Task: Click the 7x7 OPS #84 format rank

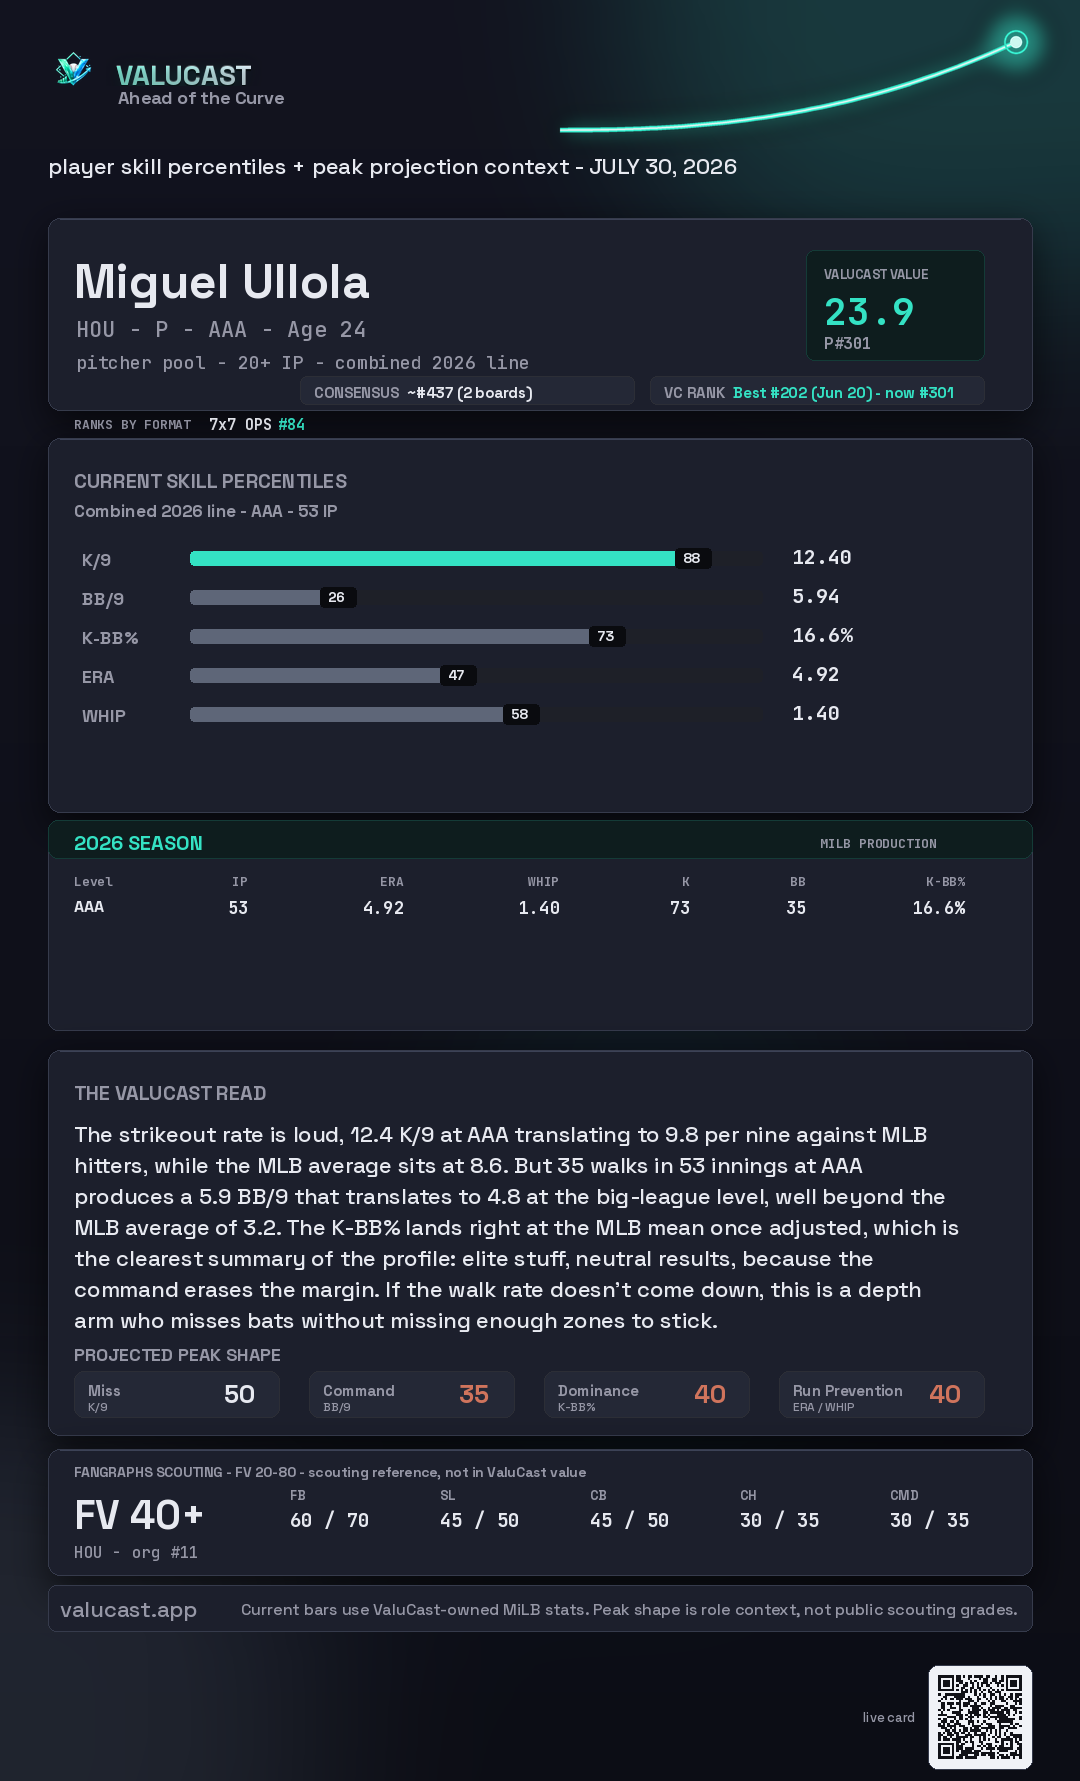Action: tap(257, 424)
